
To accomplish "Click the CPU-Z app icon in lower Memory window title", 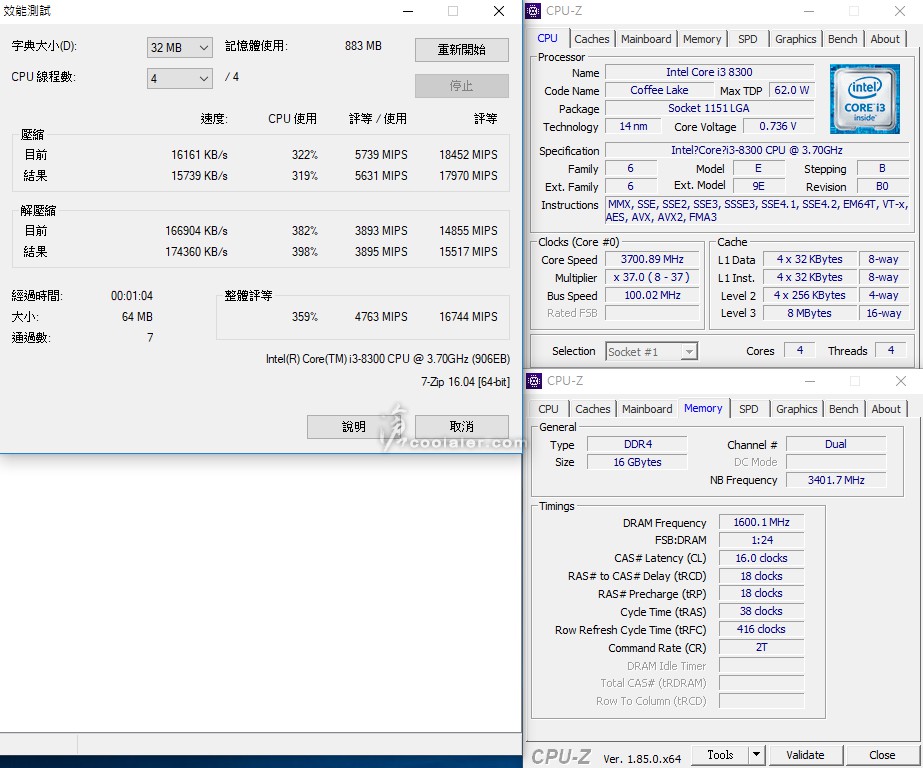I will tap(534, 381).
